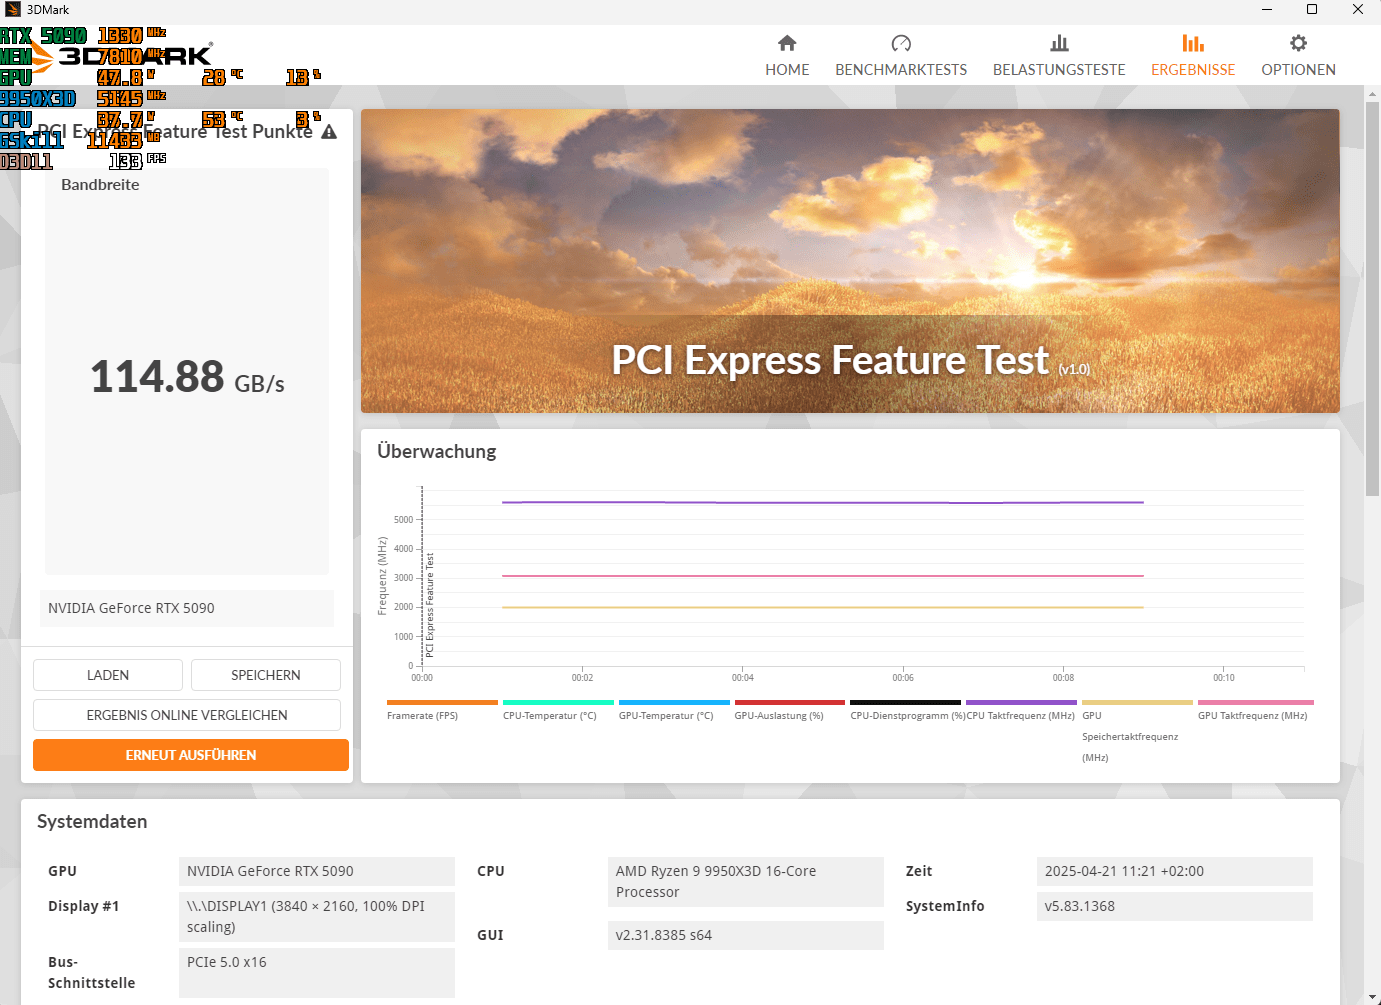
Task: Toggle GPU-Auslastung legend swatch
Action: tap(790, 702)
